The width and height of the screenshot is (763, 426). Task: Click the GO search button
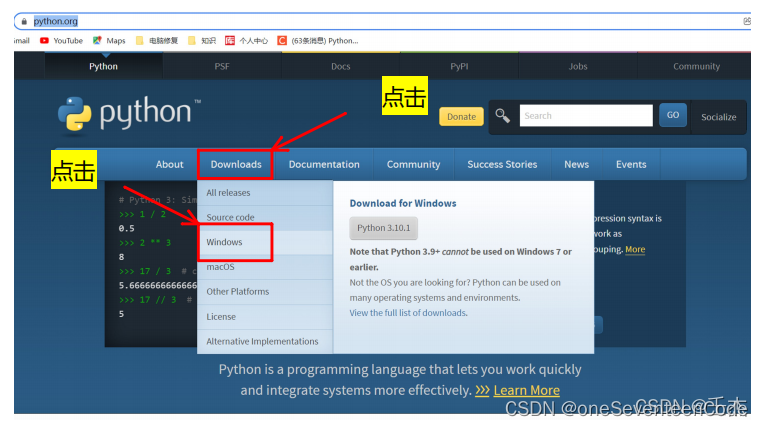(673, 115)
